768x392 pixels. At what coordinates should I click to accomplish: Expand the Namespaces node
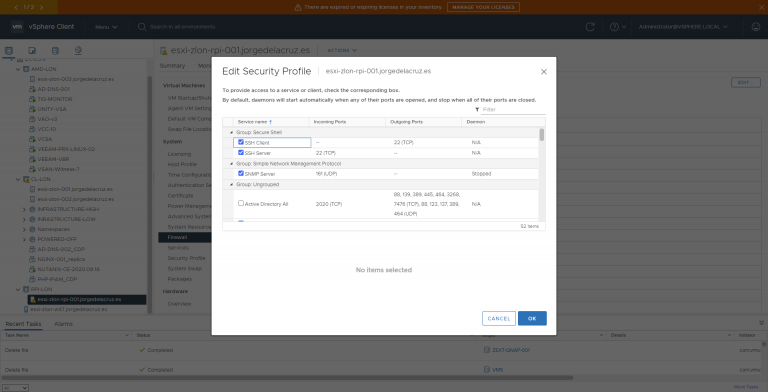pos(24,229)
